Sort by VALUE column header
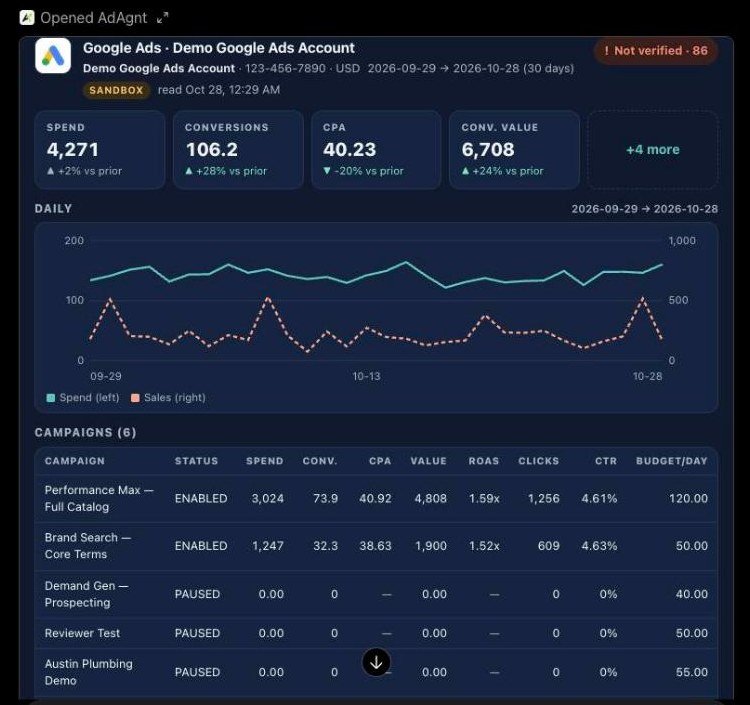Screen dimensions: 750x705 [x=429, y=461]
